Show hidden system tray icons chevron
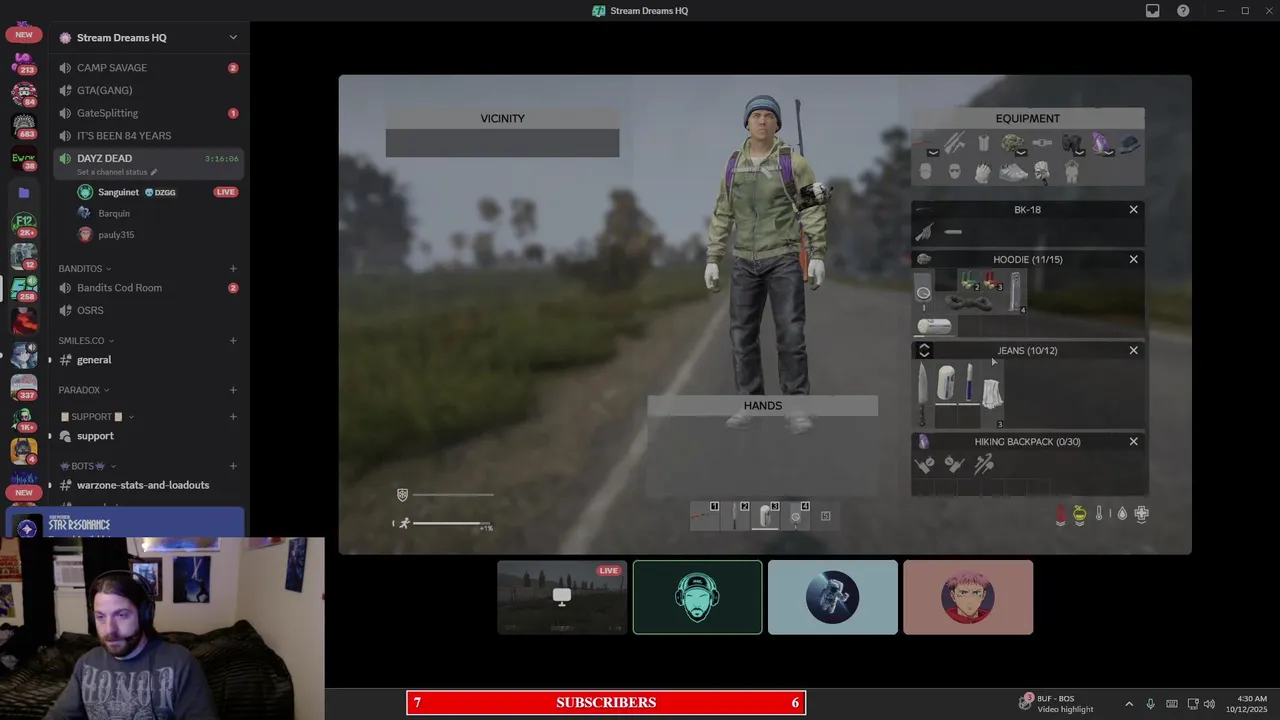Screen dimensions: 1280x720 coord(1129,704)
